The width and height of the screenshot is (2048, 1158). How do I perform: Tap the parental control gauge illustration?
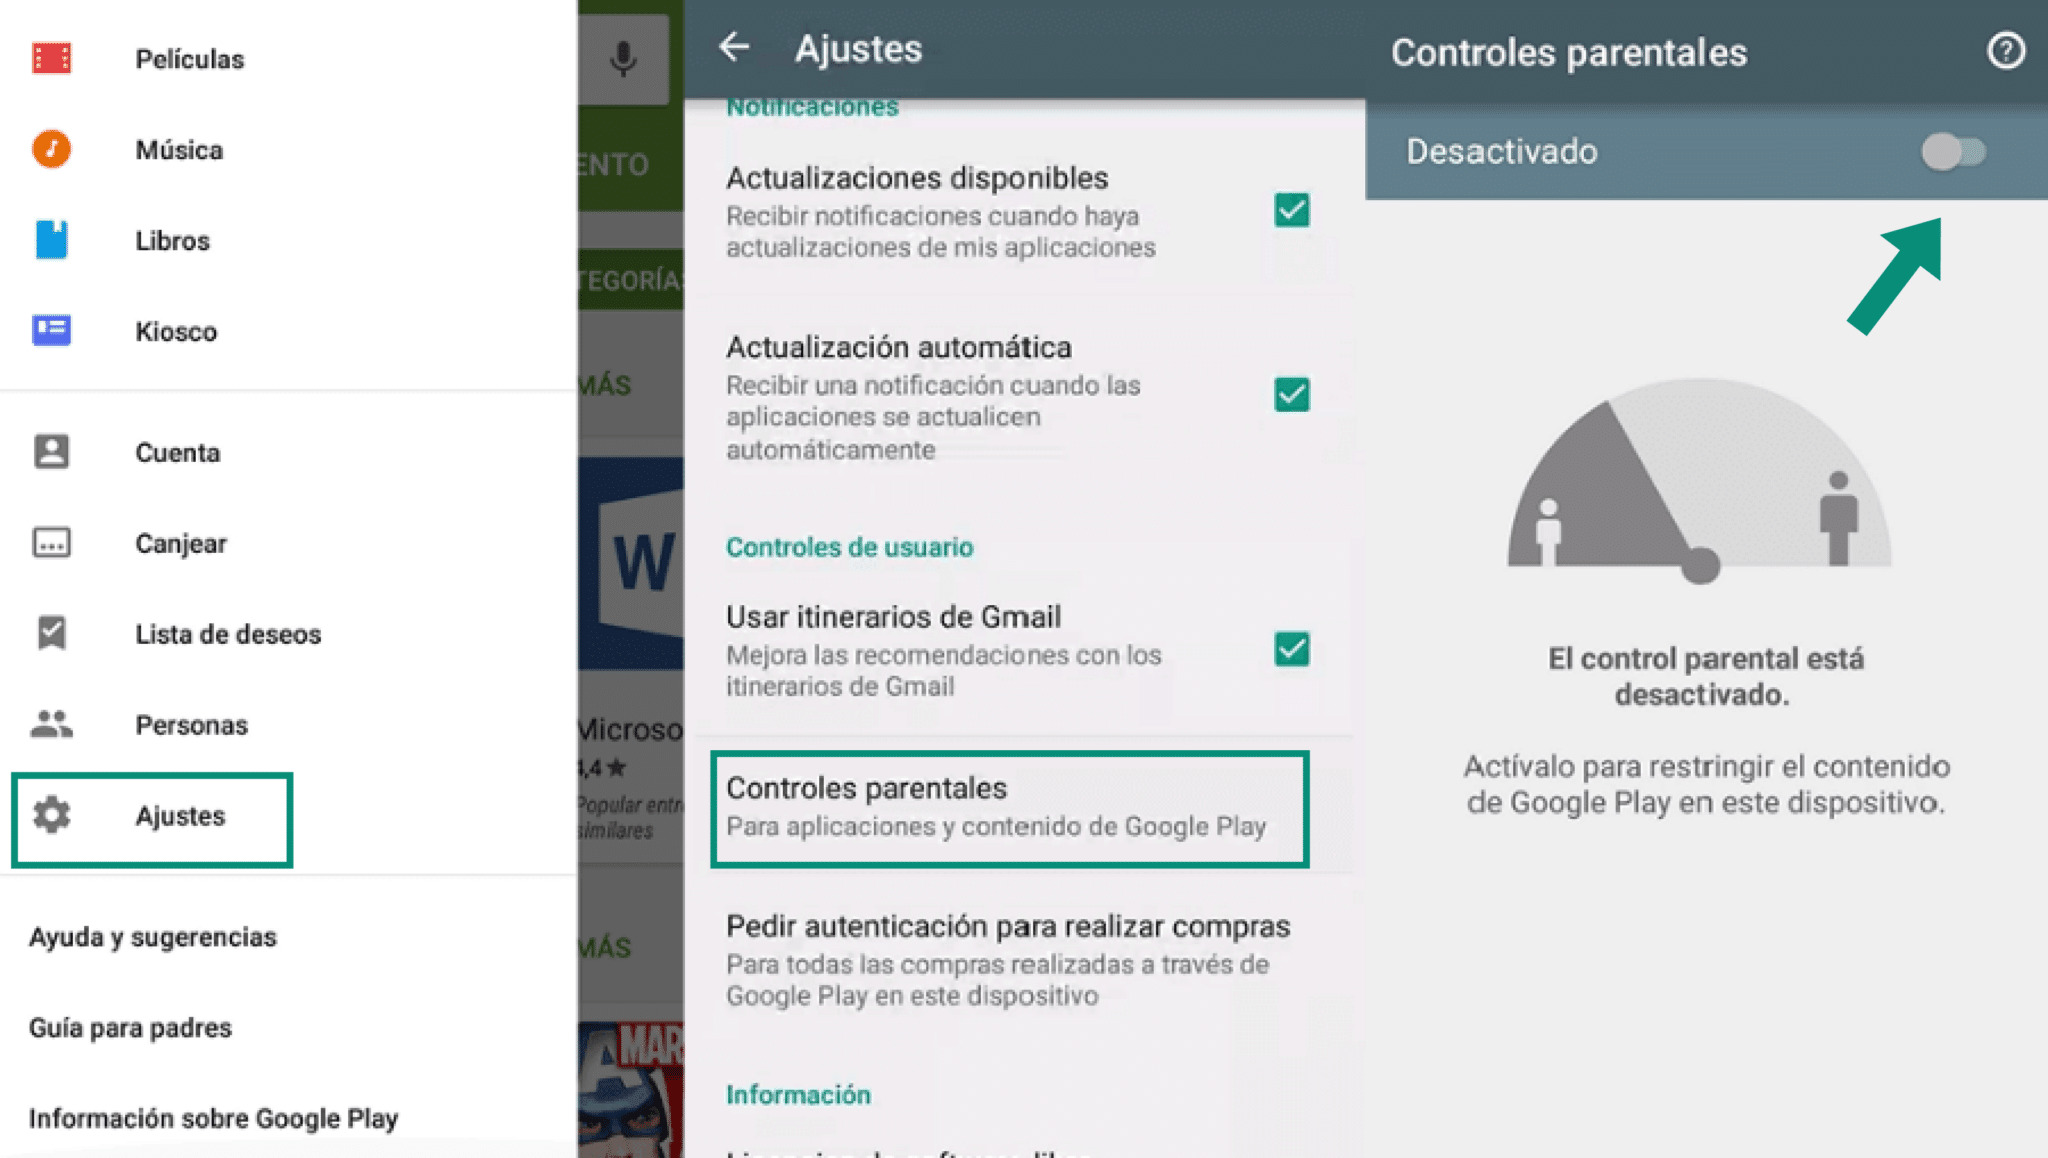(1699, 479)
